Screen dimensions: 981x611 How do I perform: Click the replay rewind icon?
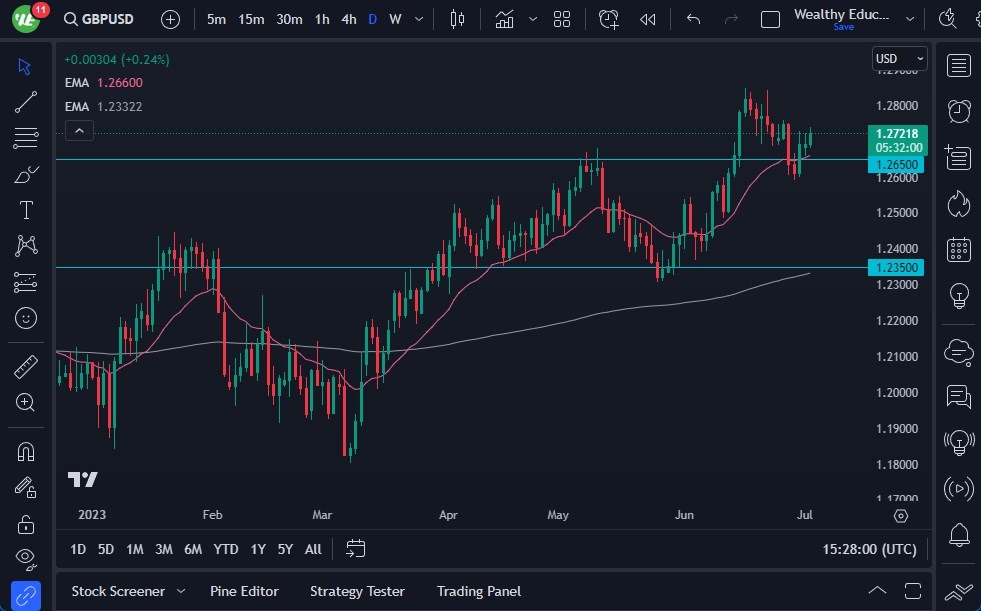648,19
